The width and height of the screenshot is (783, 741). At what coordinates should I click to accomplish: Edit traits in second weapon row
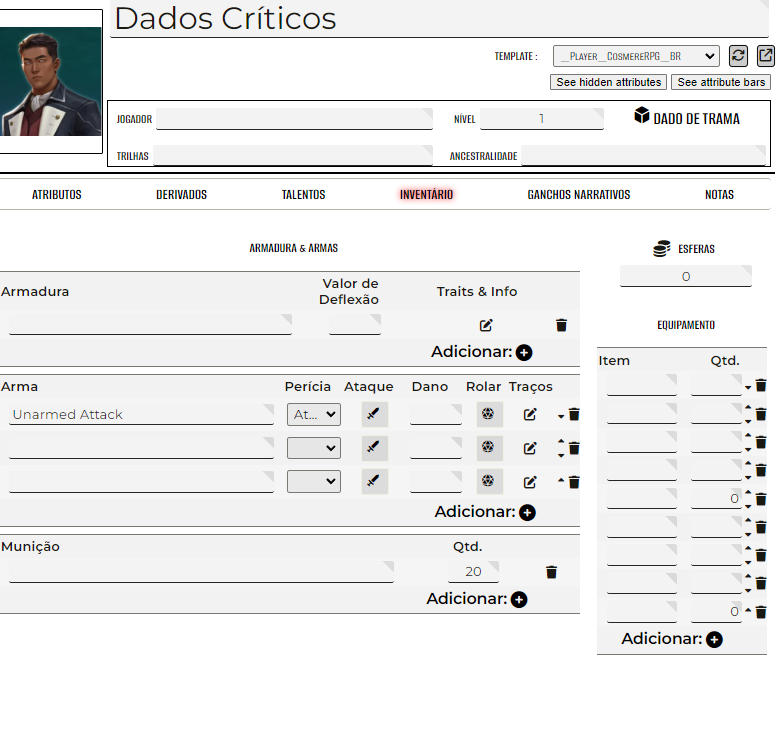(530, 448)
